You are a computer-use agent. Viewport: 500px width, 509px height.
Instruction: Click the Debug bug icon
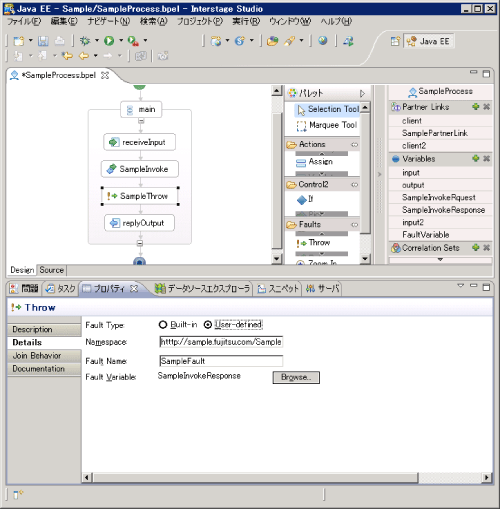(x=85, y=41)
